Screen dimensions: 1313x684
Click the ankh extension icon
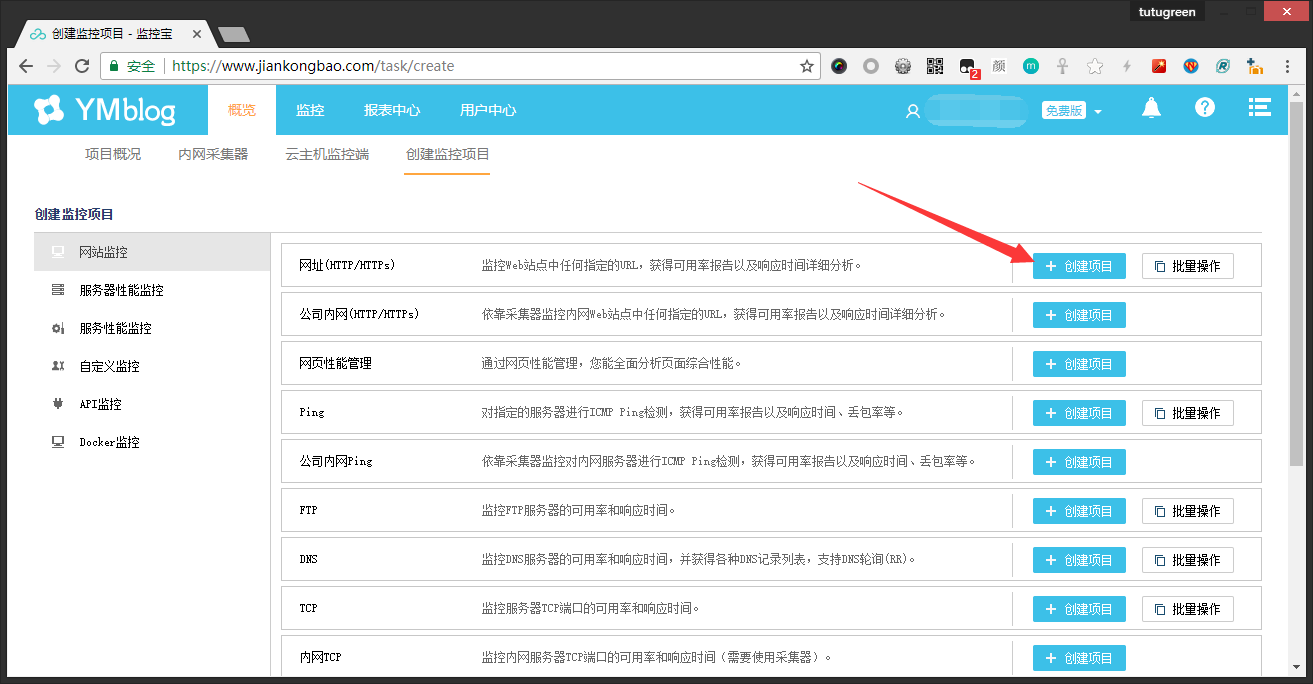[x=1063, y=66]
